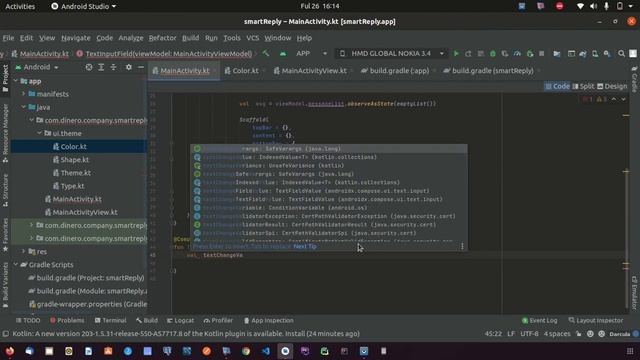The width and height of the screenshot is (640, 360).
Task: Open the Refactor menu
Action: click(x=162, y=38)
